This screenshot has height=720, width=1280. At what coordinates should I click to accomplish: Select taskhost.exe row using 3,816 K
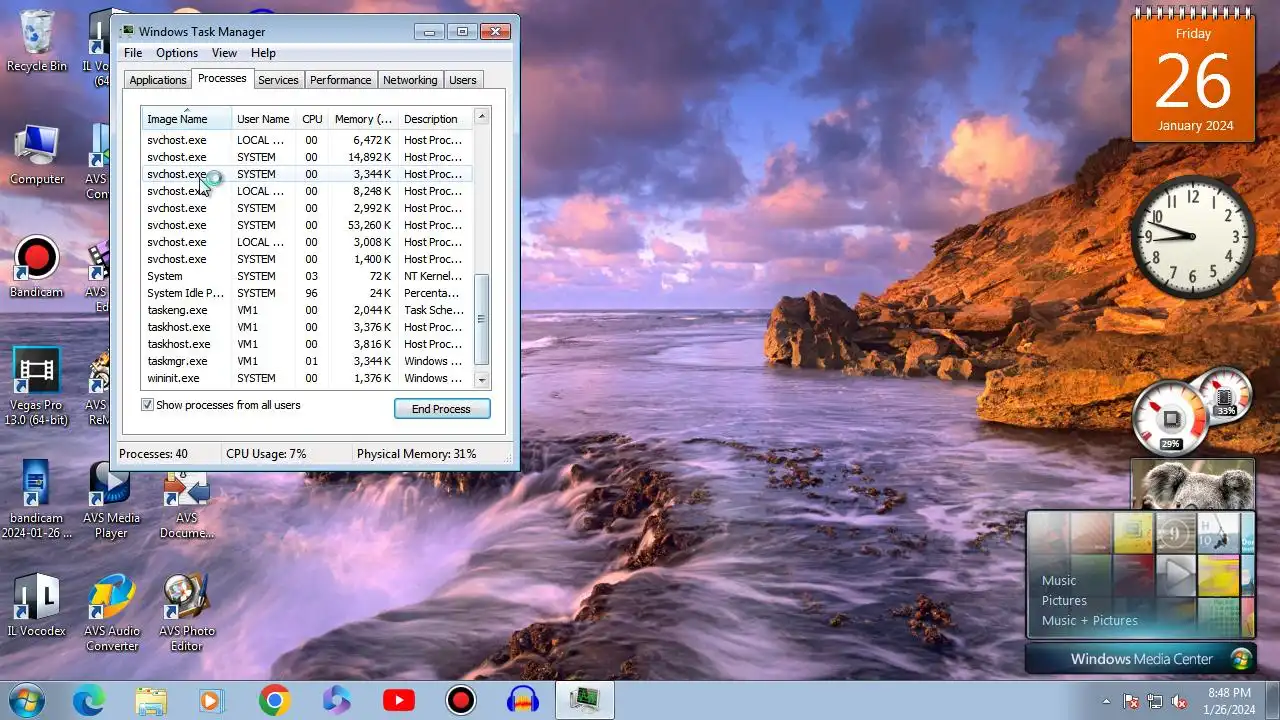click(307, 344)
